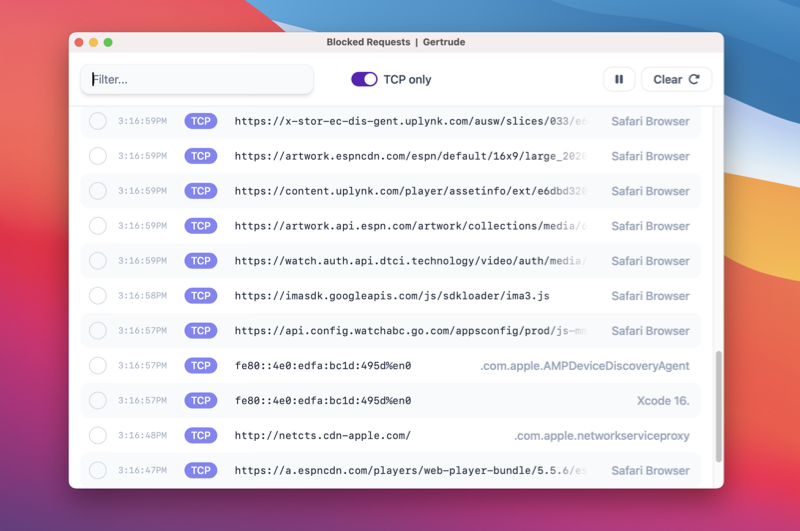
Task: Toggle the TCP only switch
Action: [364, 80]
